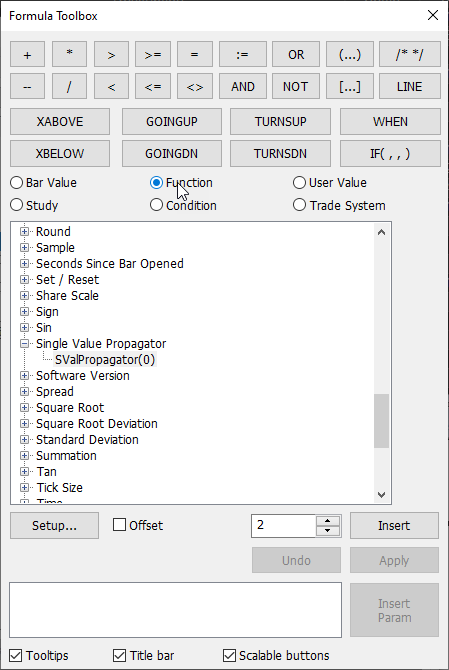
Task: Click the function list scrollbar down arrow
Action: coord(382,495)
